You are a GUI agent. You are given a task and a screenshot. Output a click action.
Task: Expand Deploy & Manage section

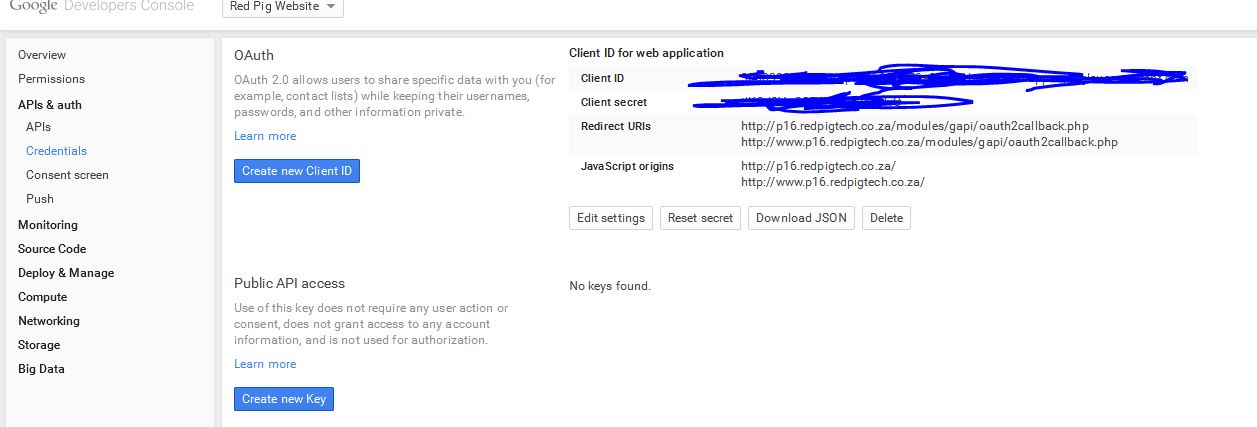(66, 273)
